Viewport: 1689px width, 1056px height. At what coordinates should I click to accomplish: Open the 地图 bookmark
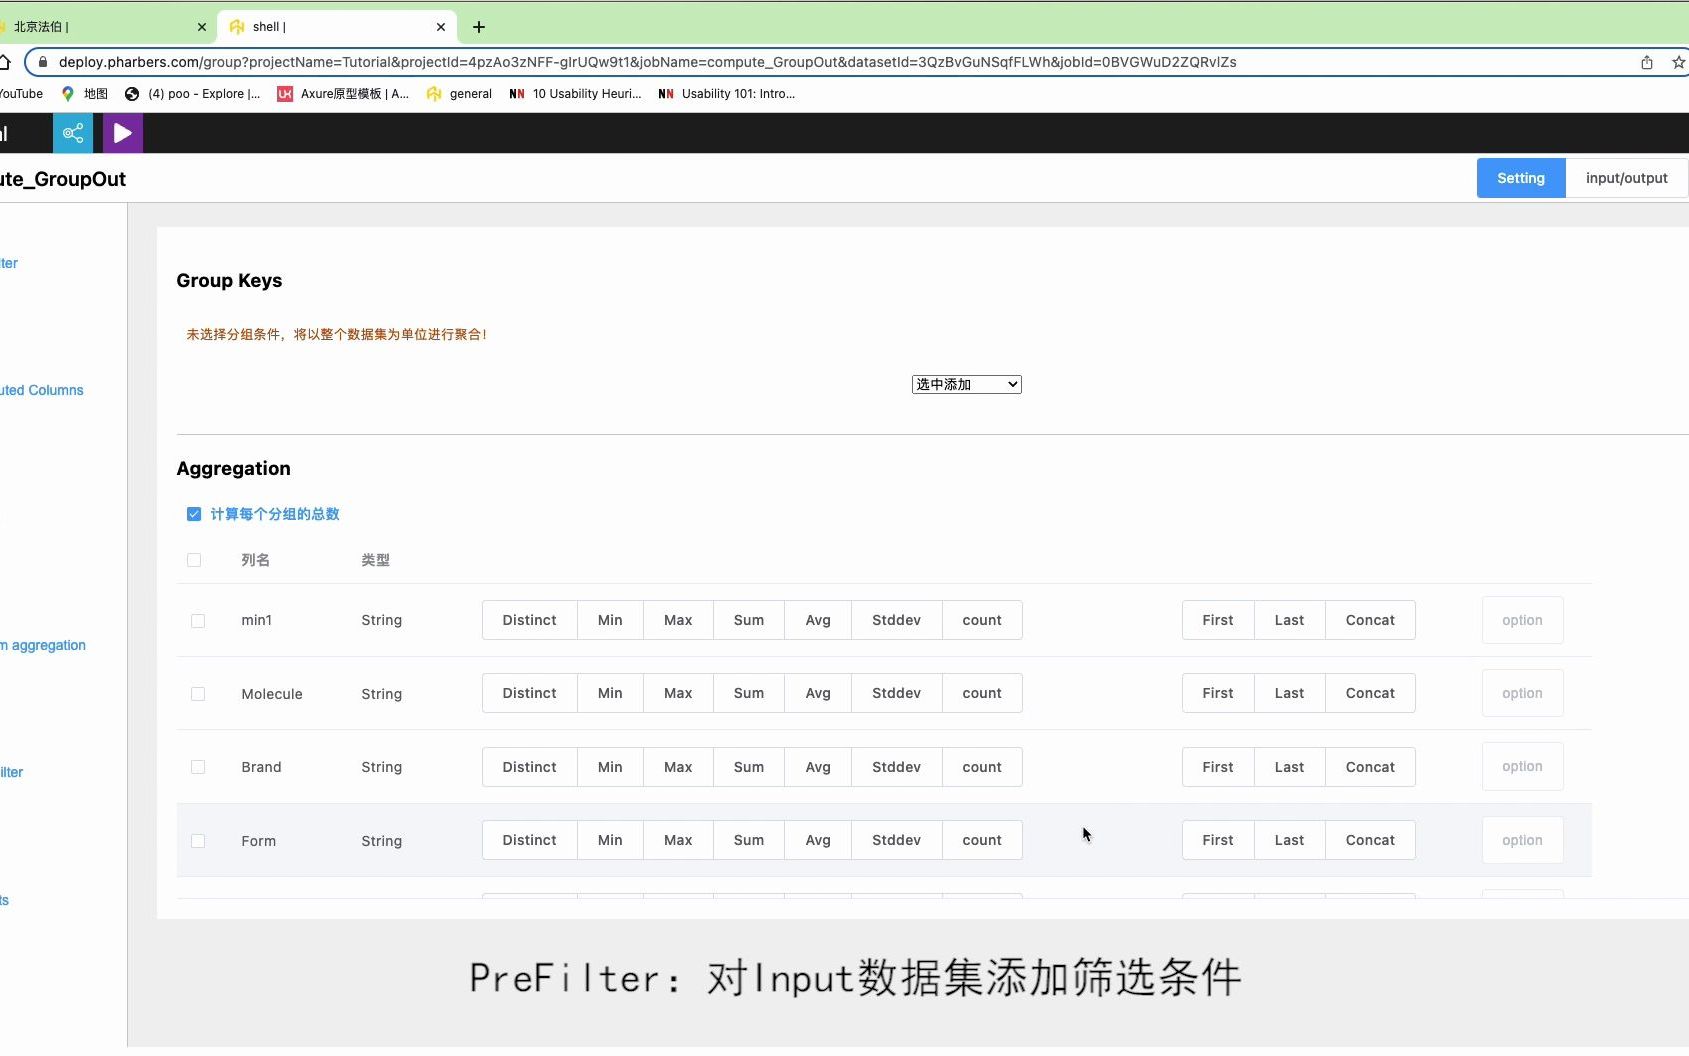[x=85, y=94]
